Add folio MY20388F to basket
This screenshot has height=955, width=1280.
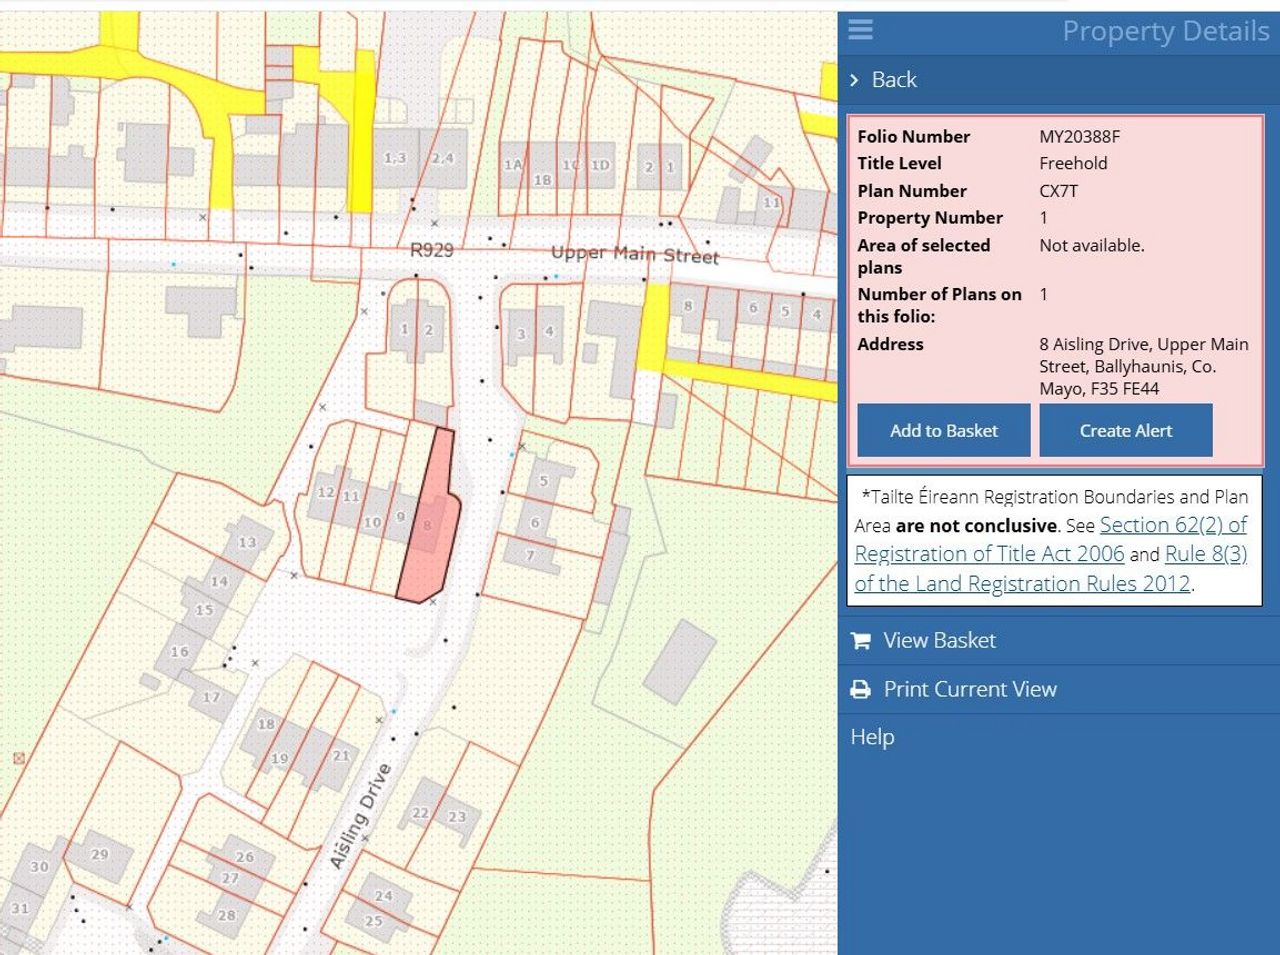944,431
